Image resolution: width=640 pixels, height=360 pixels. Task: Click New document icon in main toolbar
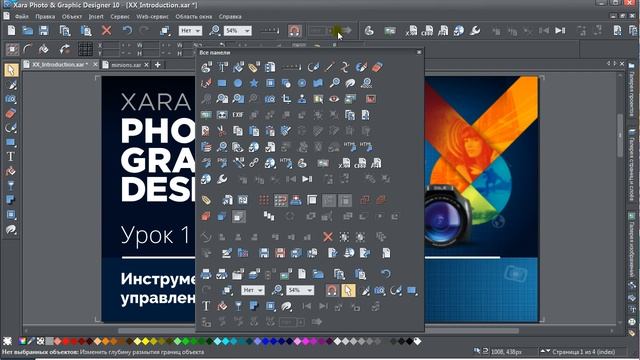[x=11, y=31]
